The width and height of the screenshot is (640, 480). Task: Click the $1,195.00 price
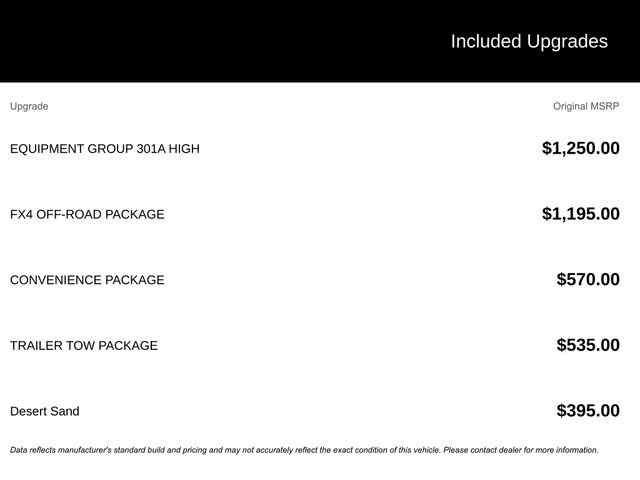(580, 214)
